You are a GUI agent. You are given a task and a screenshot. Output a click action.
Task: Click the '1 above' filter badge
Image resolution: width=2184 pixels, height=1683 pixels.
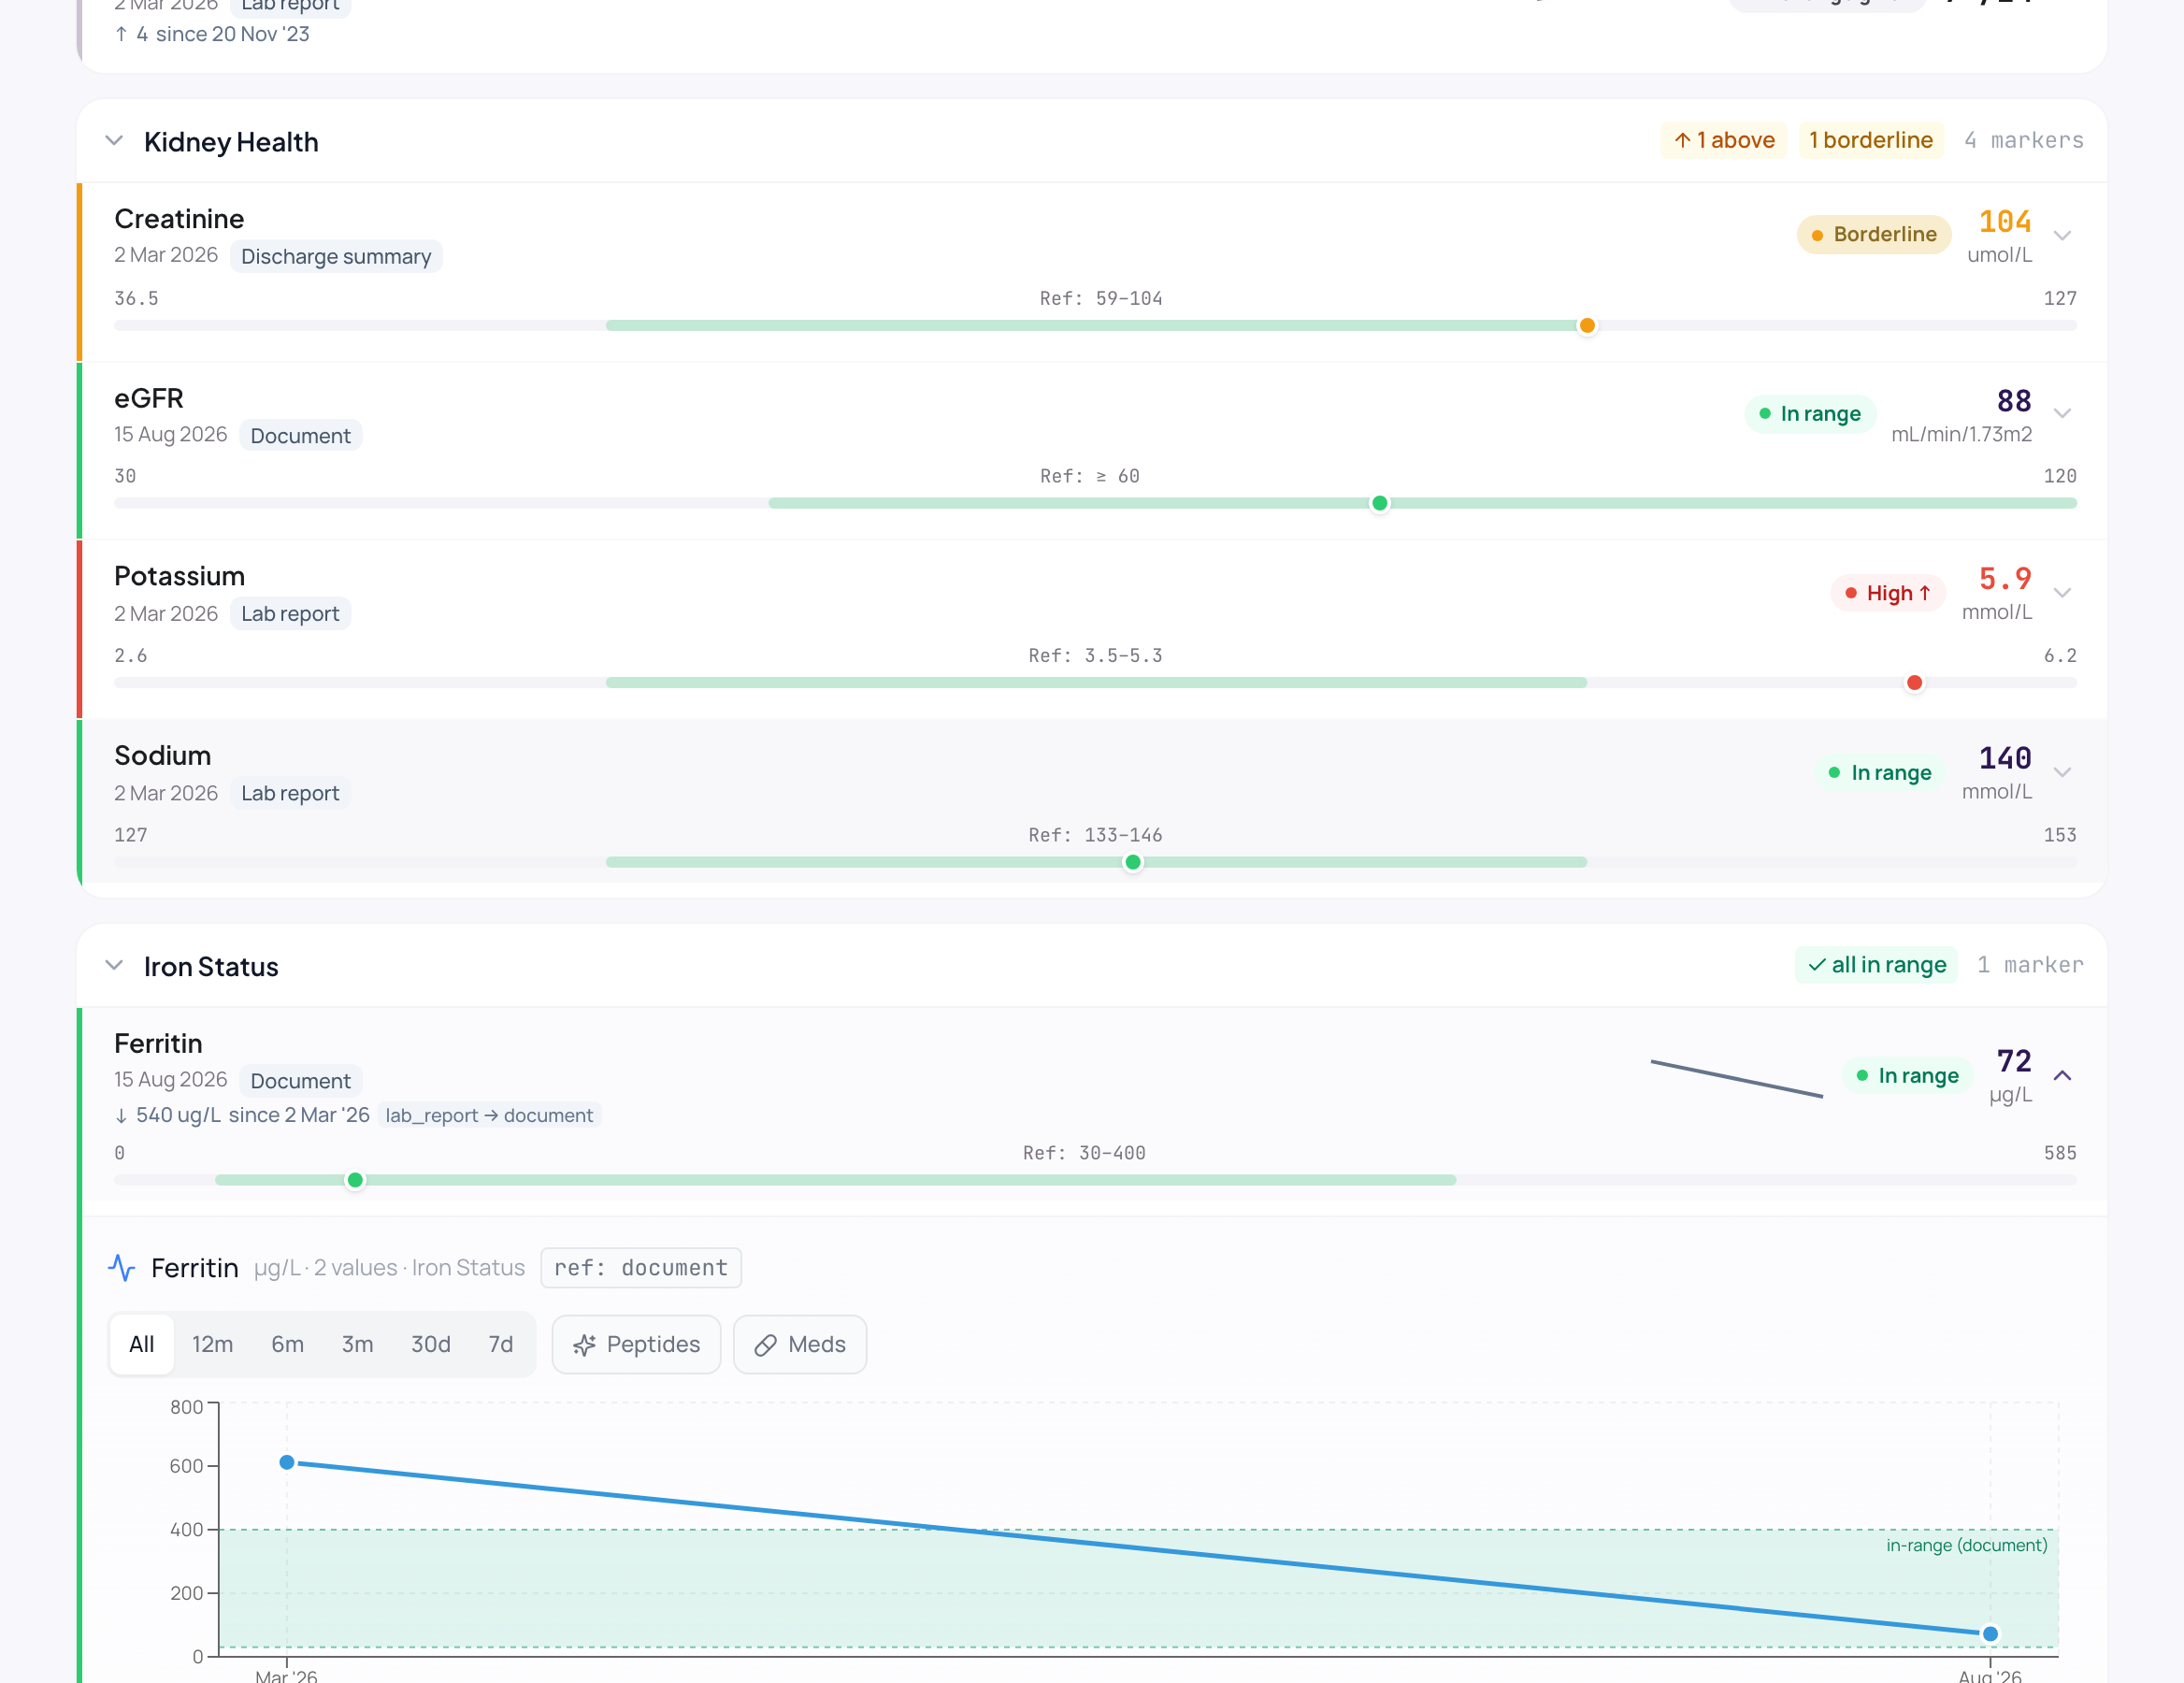click(1724, 140)
